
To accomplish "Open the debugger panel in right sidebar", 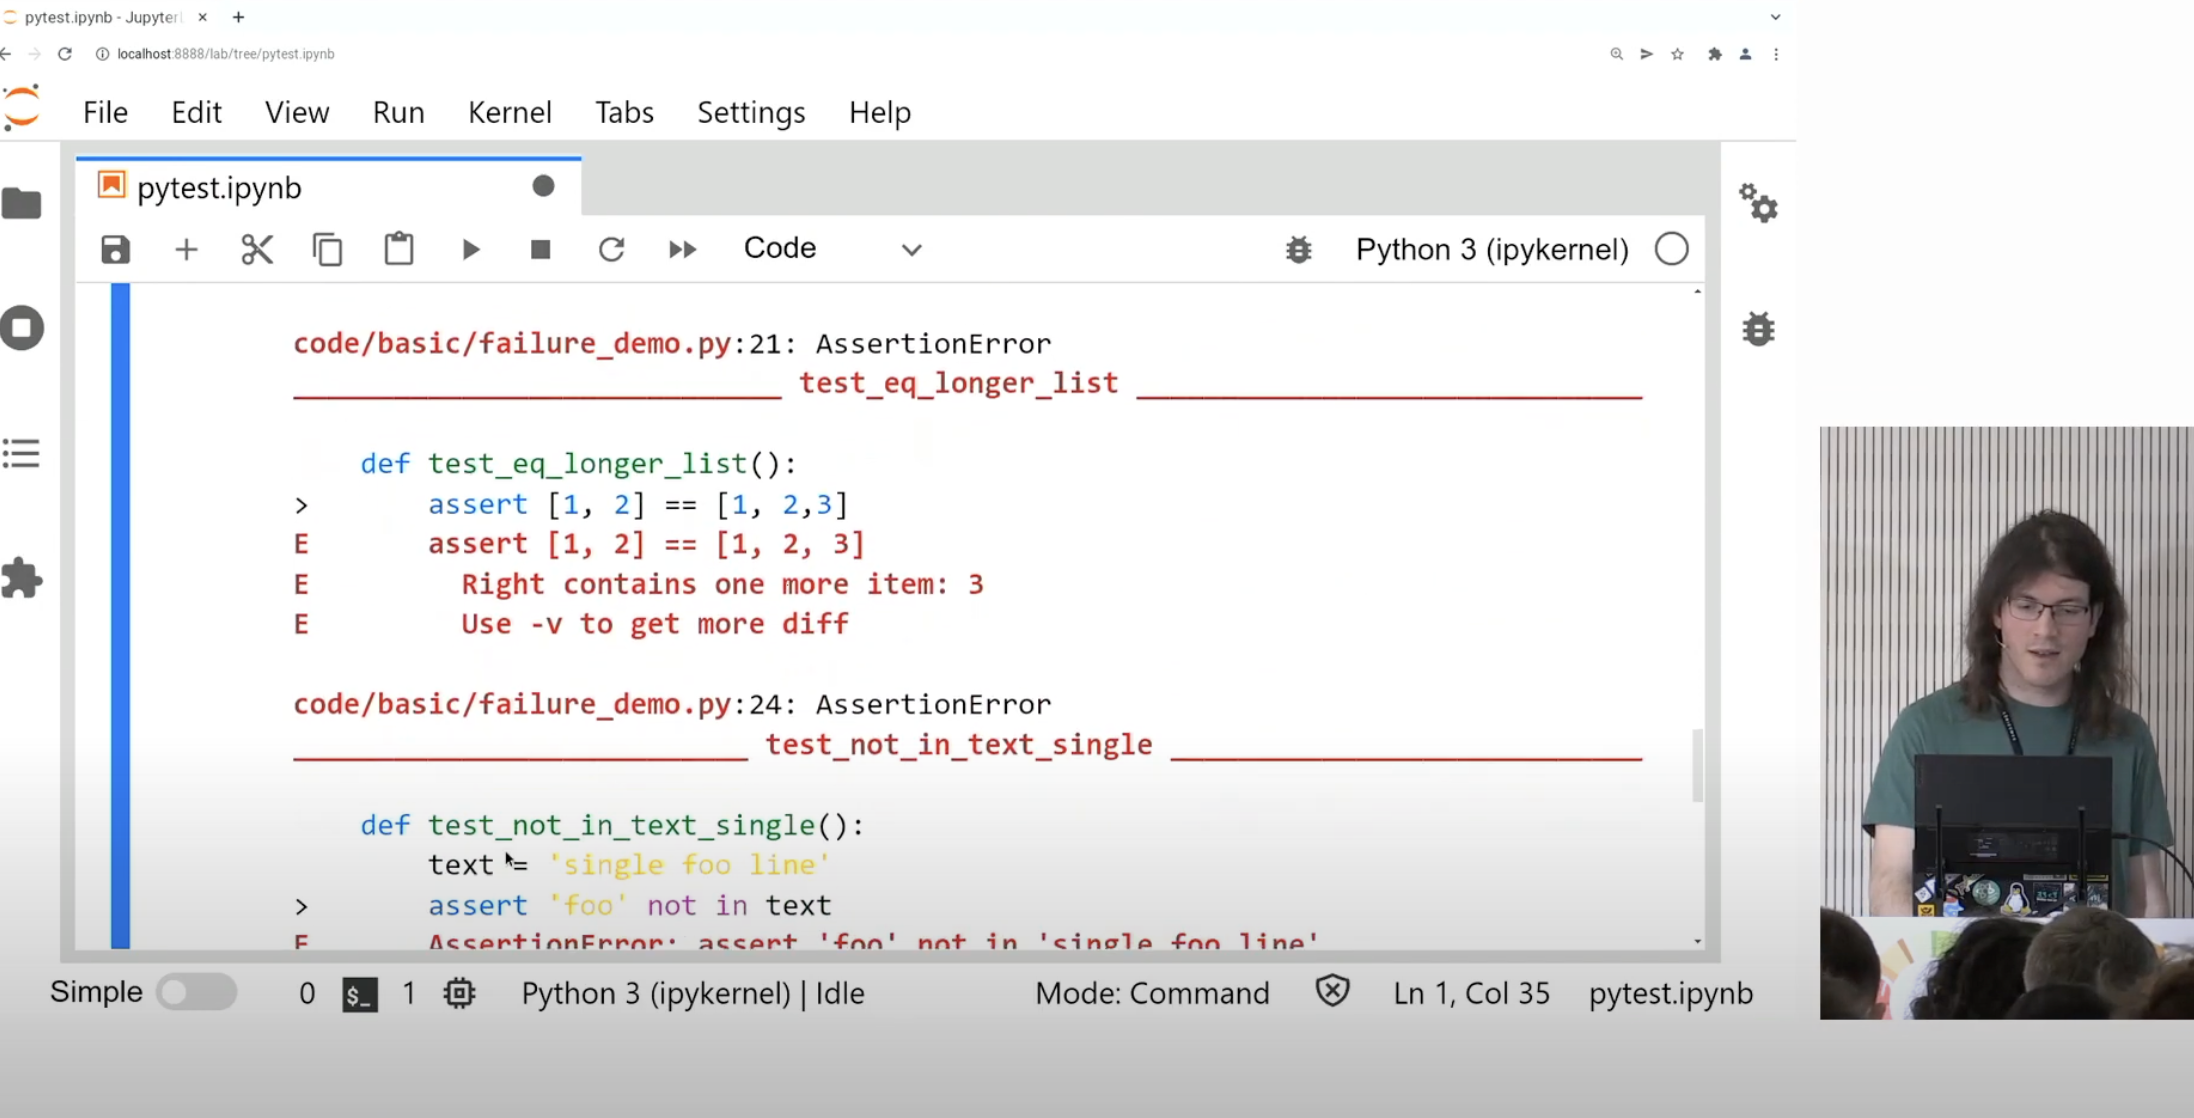I will pyautogui.click(x=1758, y=329).
